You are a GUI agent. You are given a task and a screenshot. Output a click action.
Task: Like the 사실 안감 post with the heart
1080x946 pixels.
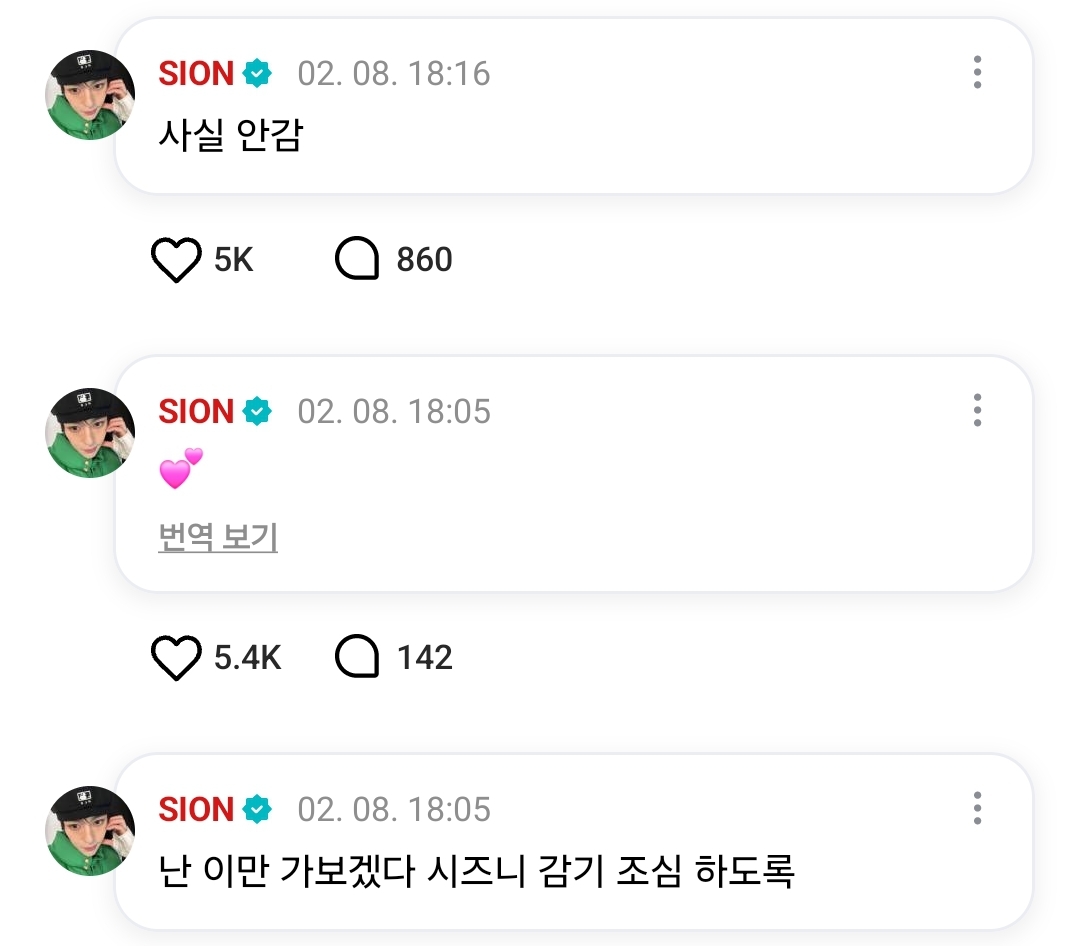[176, 260]
